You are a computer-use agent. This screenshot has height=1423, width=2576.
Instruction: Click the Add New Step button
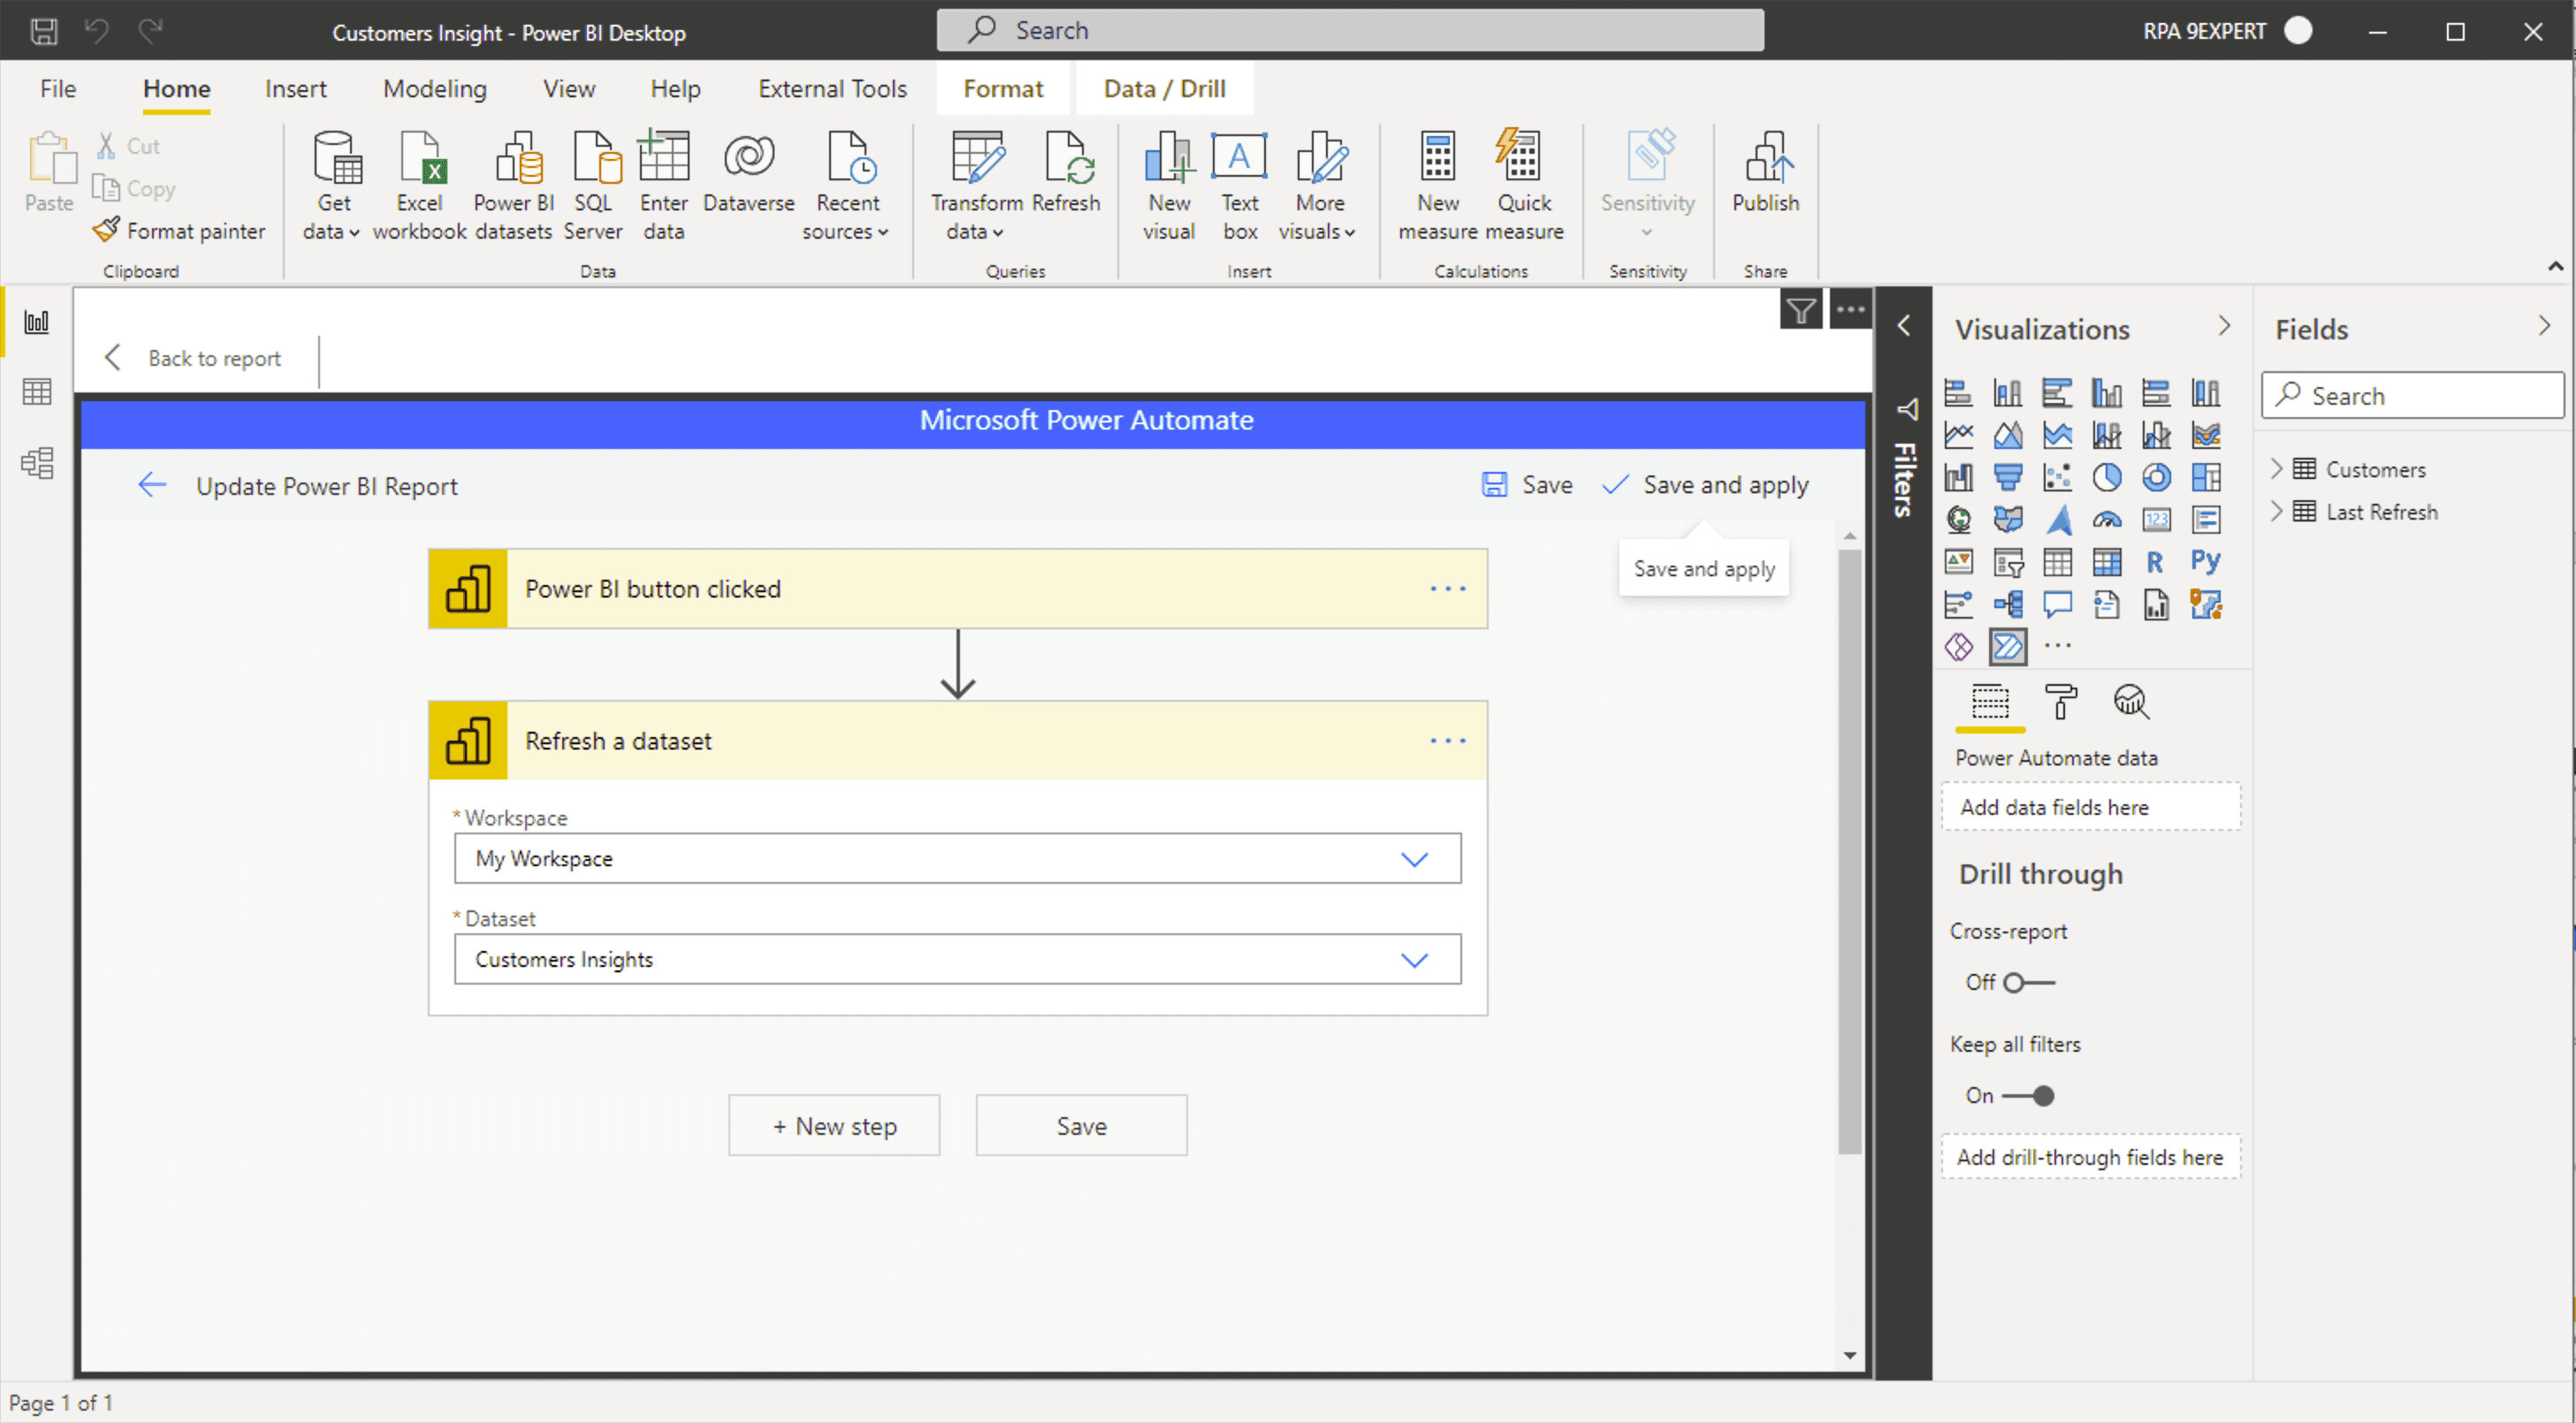pos(833,1125)
